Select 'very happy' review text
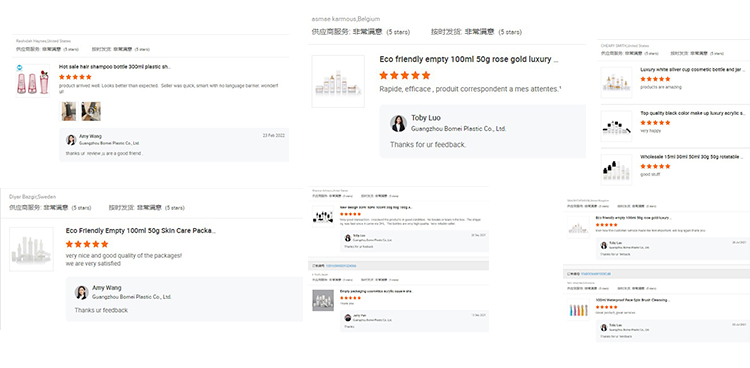 click(651, 131)
